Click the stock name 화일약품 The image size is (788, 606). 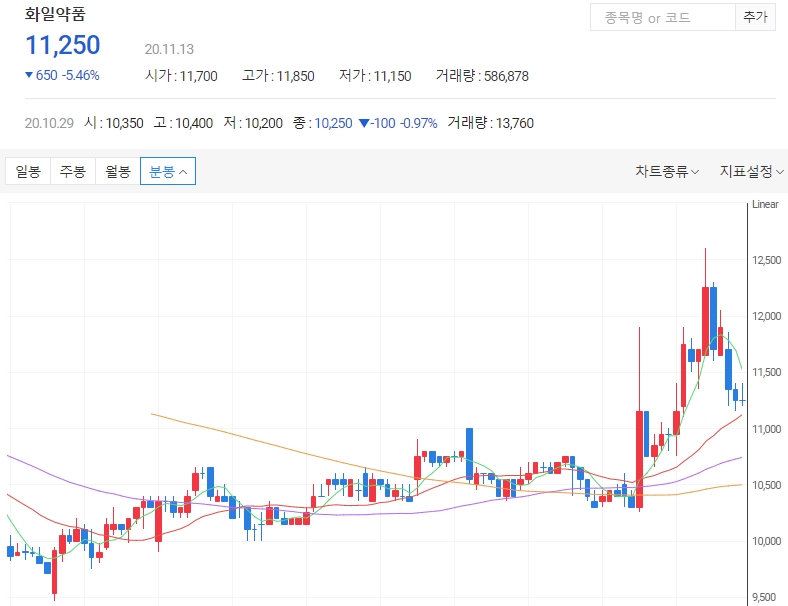[x=55, y=14]
